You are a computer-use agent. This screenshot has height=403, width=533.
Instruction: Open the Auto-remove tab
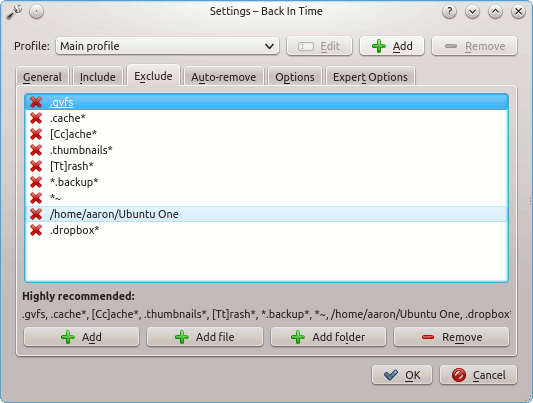click(224, 77)
